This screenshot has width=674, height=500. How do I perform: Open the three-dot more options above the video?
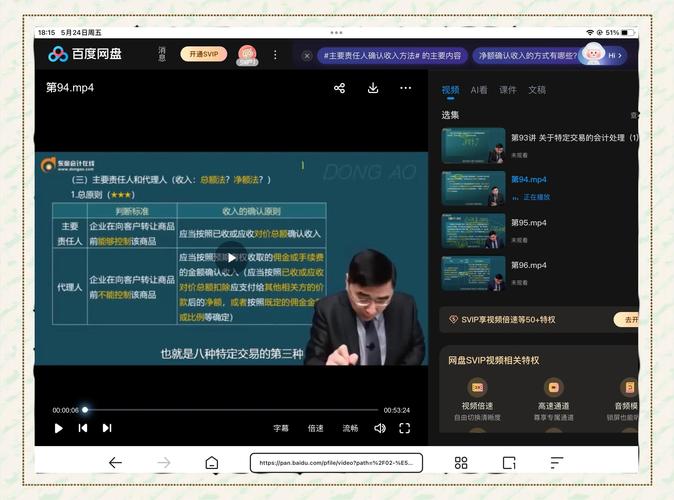click(406, 88)
